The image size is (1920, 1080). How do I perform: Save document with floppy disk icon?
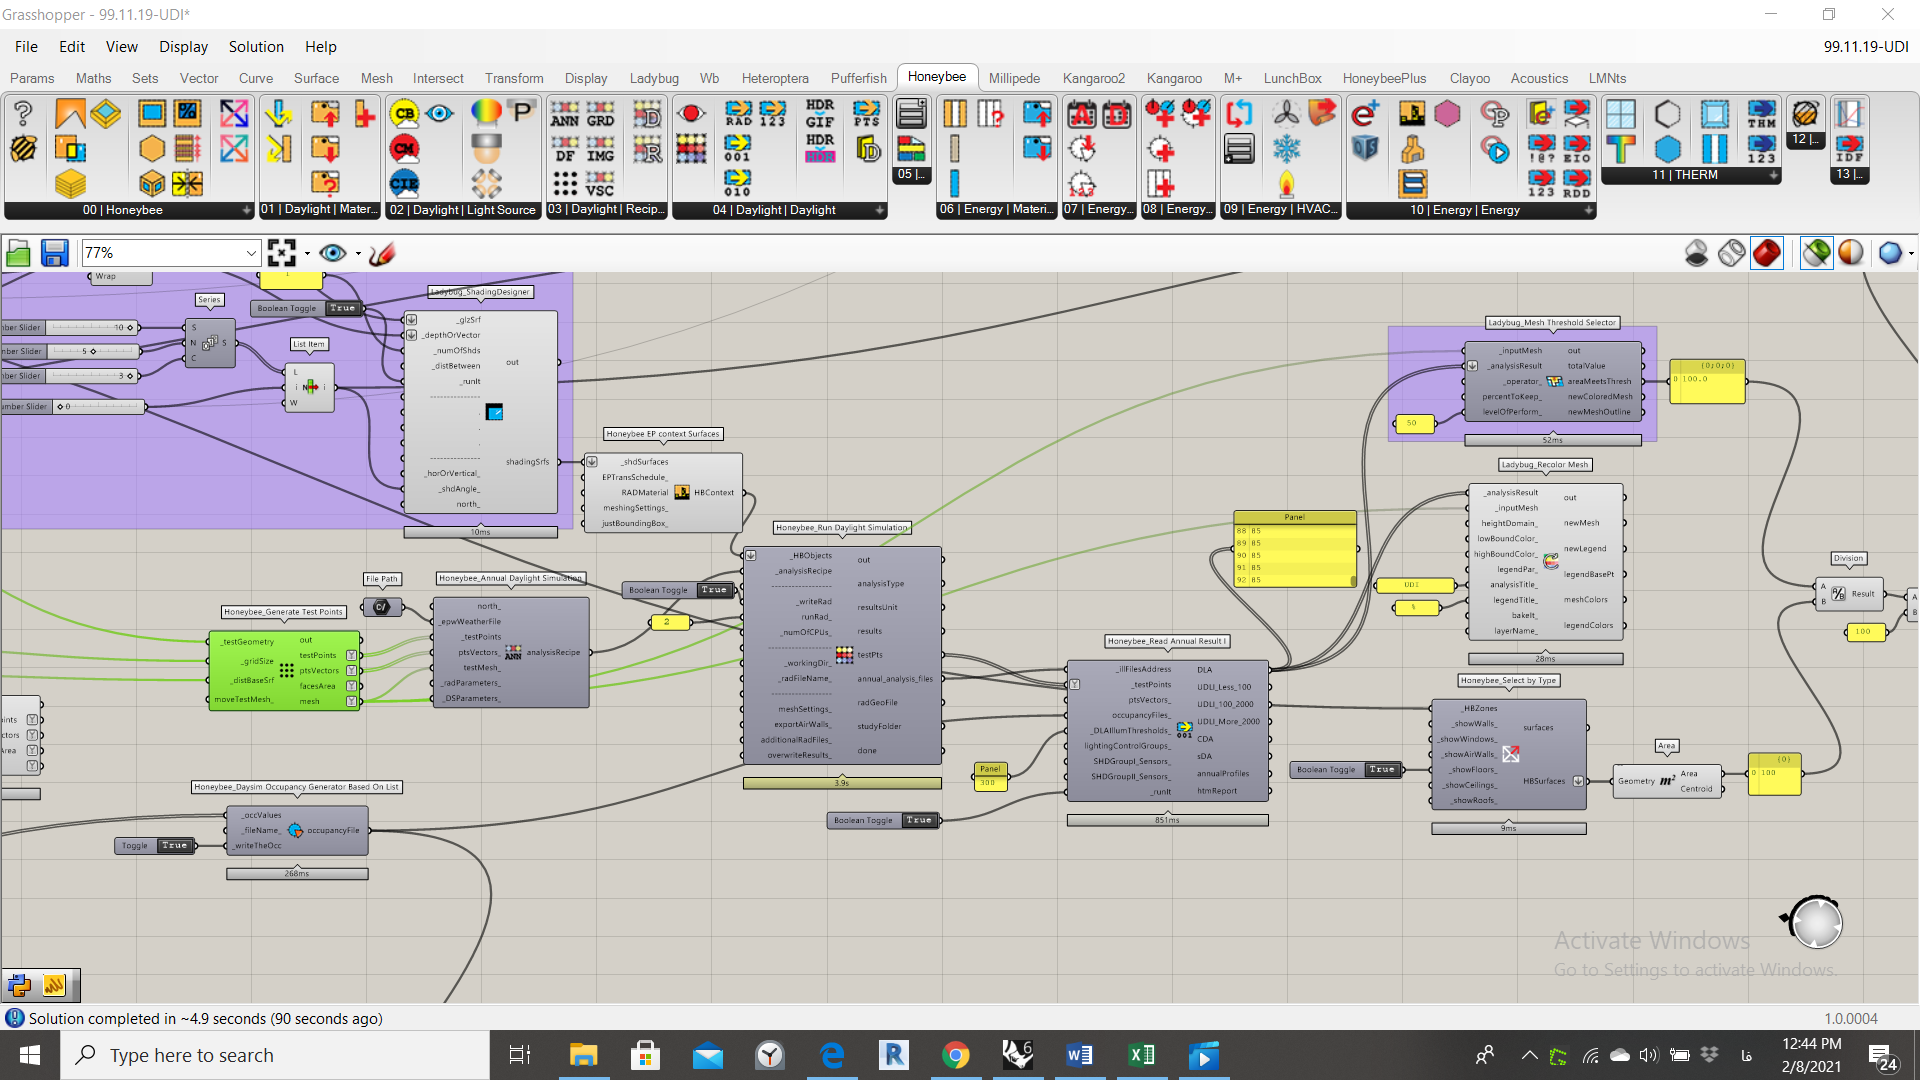coord(54,254)
